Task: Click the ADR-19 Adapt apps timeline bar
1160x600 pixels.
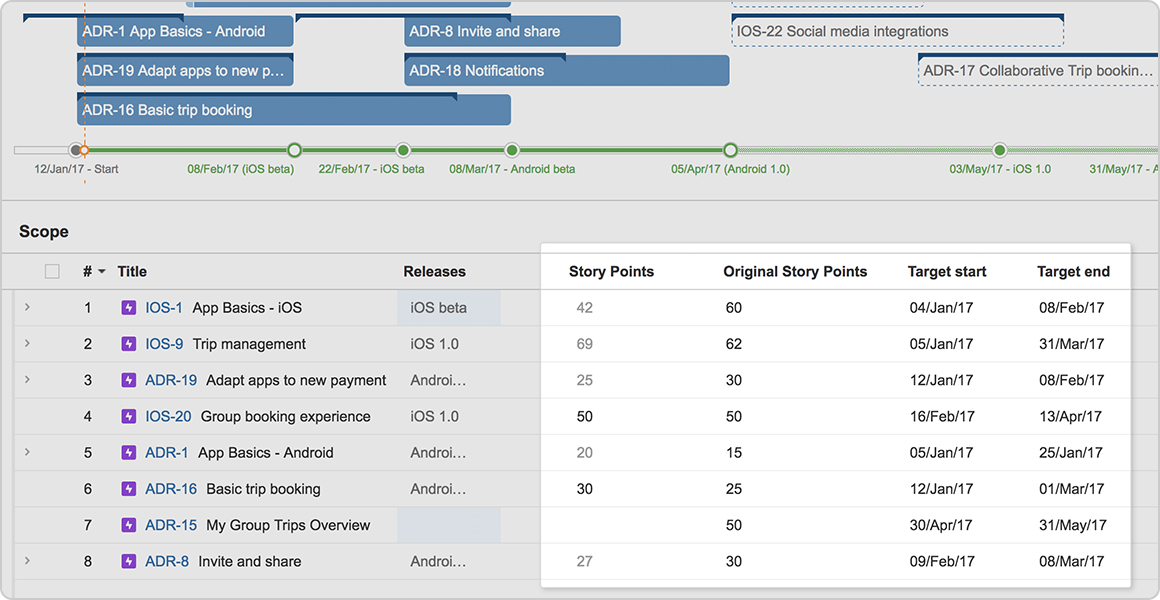Action: pyautogui.click(x=185, y=71)
